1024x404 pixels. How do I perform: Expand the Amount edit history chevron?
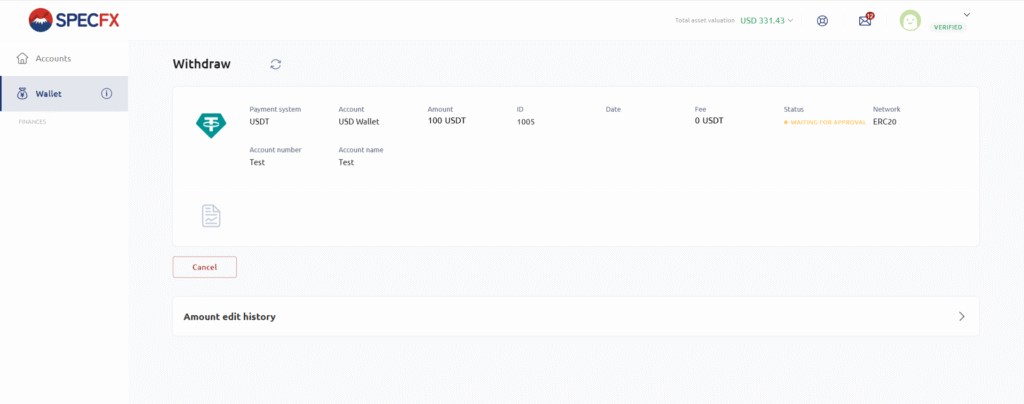pyautogui.click(x=961, y=316)
